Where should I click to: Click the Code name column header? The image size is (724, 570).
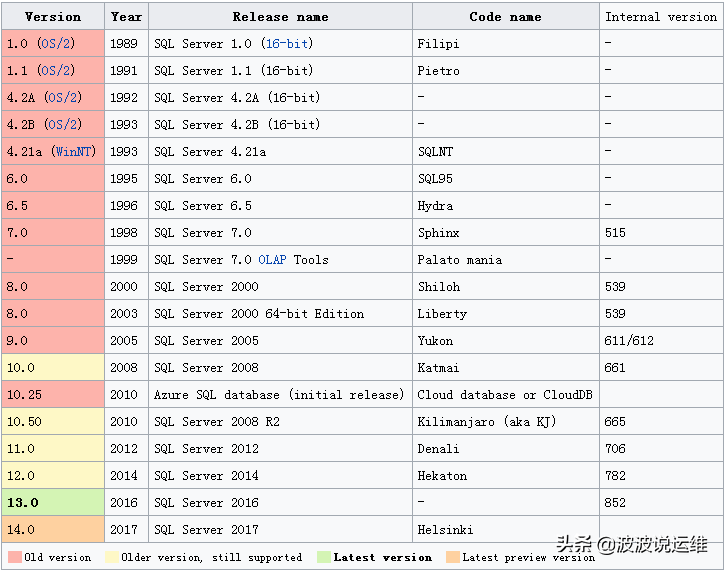(x=506, y=17)
